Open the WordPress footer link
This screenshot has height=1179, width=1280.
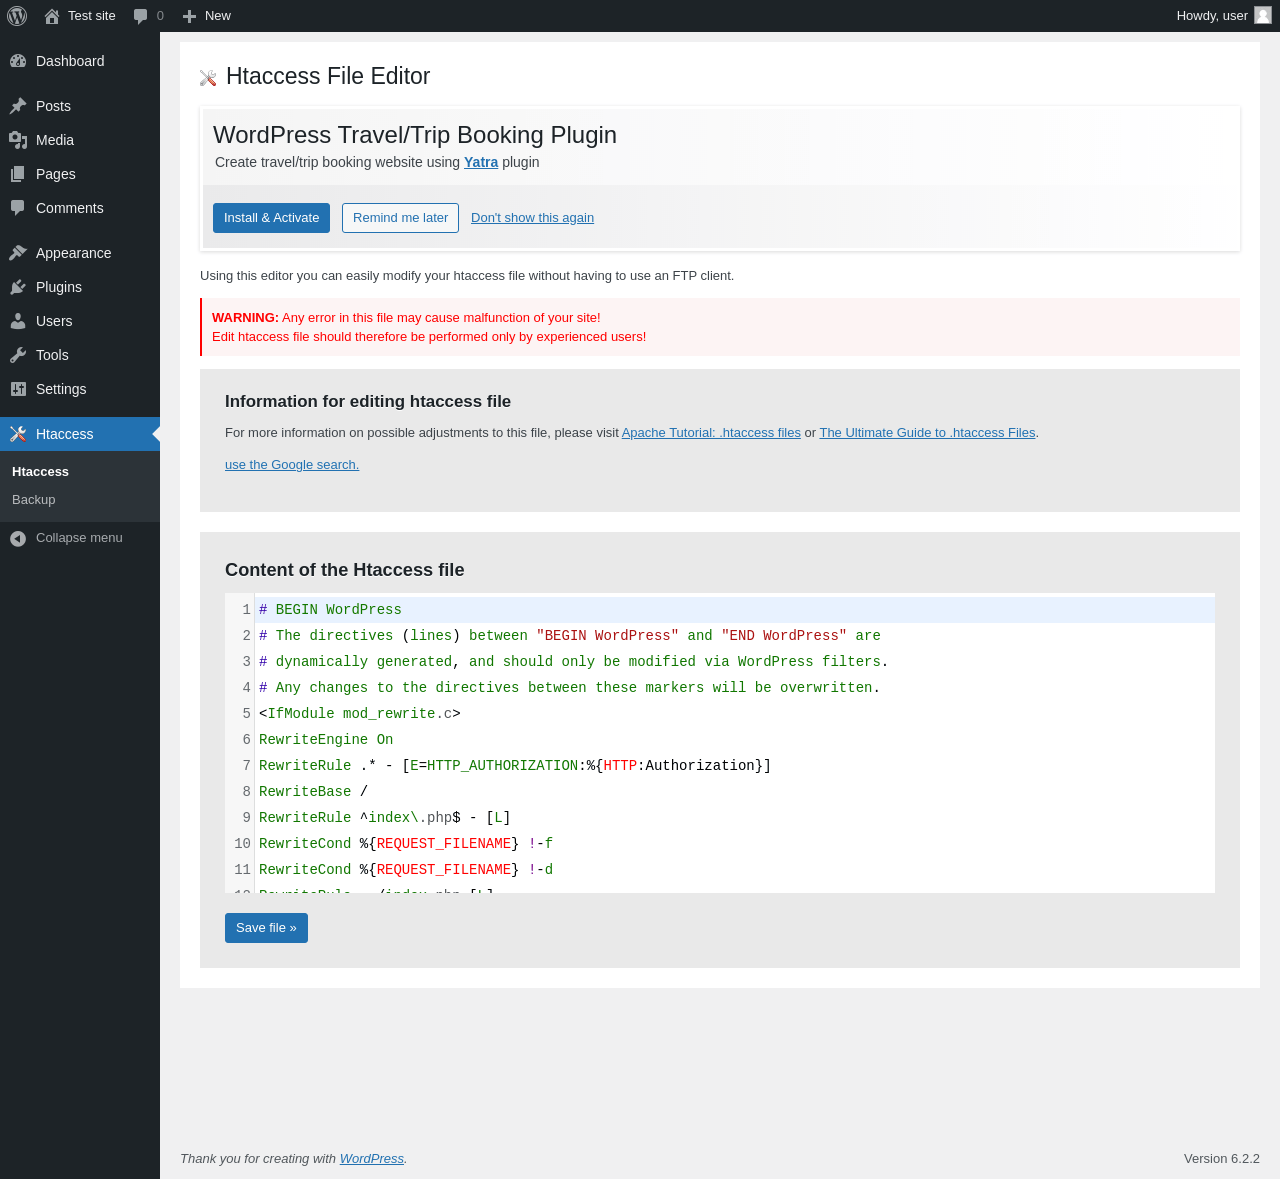[x=372, y=1159]
